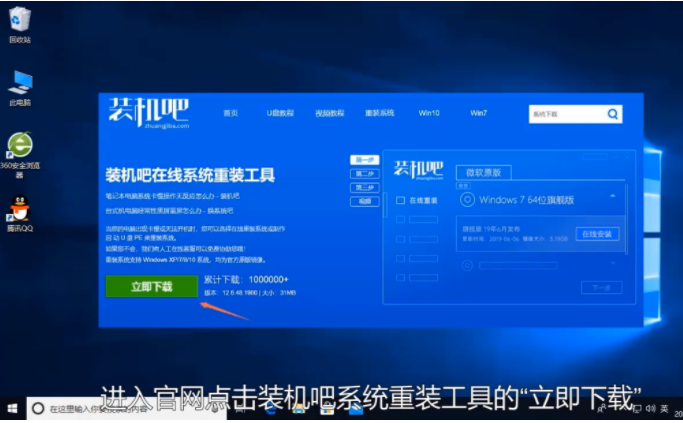Click the Cortana circle in the taskbar search

37,409
